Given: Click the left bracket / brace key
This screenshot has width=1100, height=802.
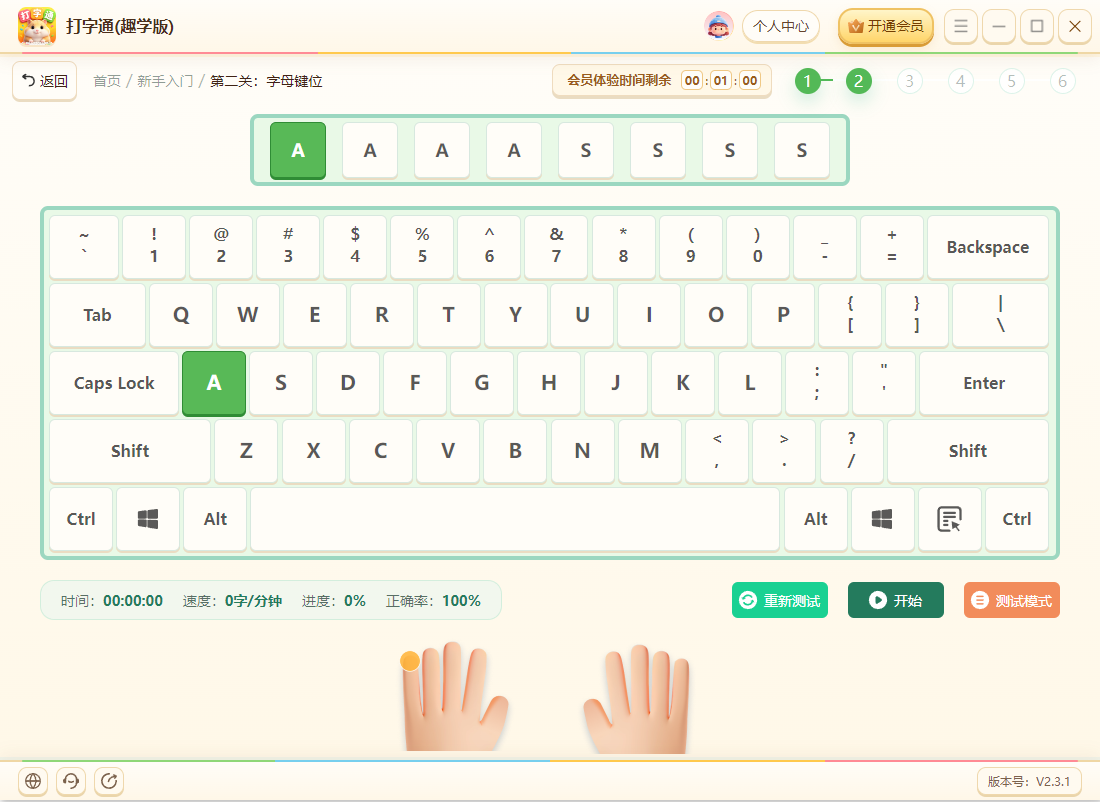Looking at the screenshot, I should pos(850,315).
